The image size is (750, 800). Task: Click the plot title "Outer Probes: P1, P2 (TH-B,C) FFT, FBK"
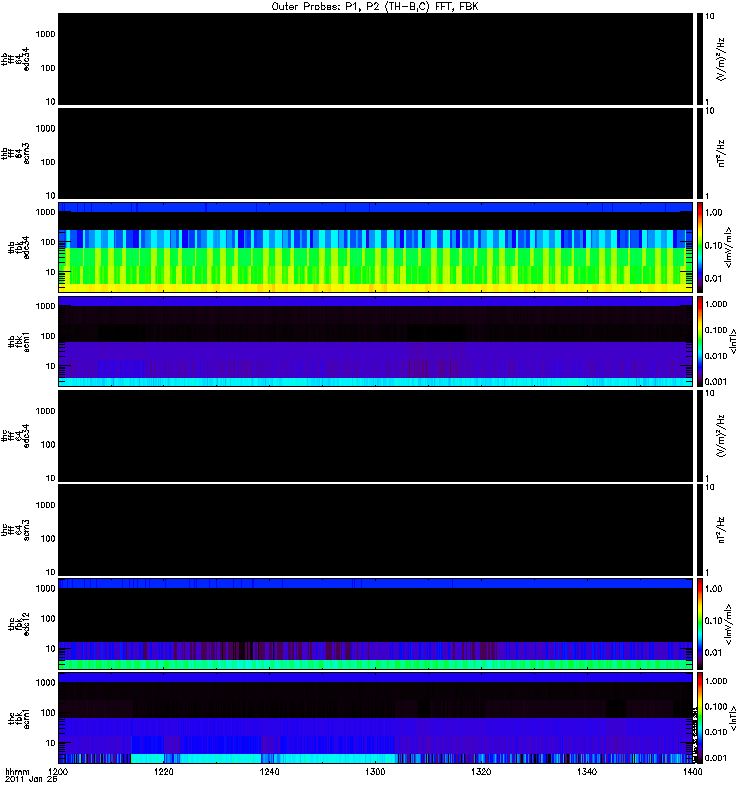[374, 7]
